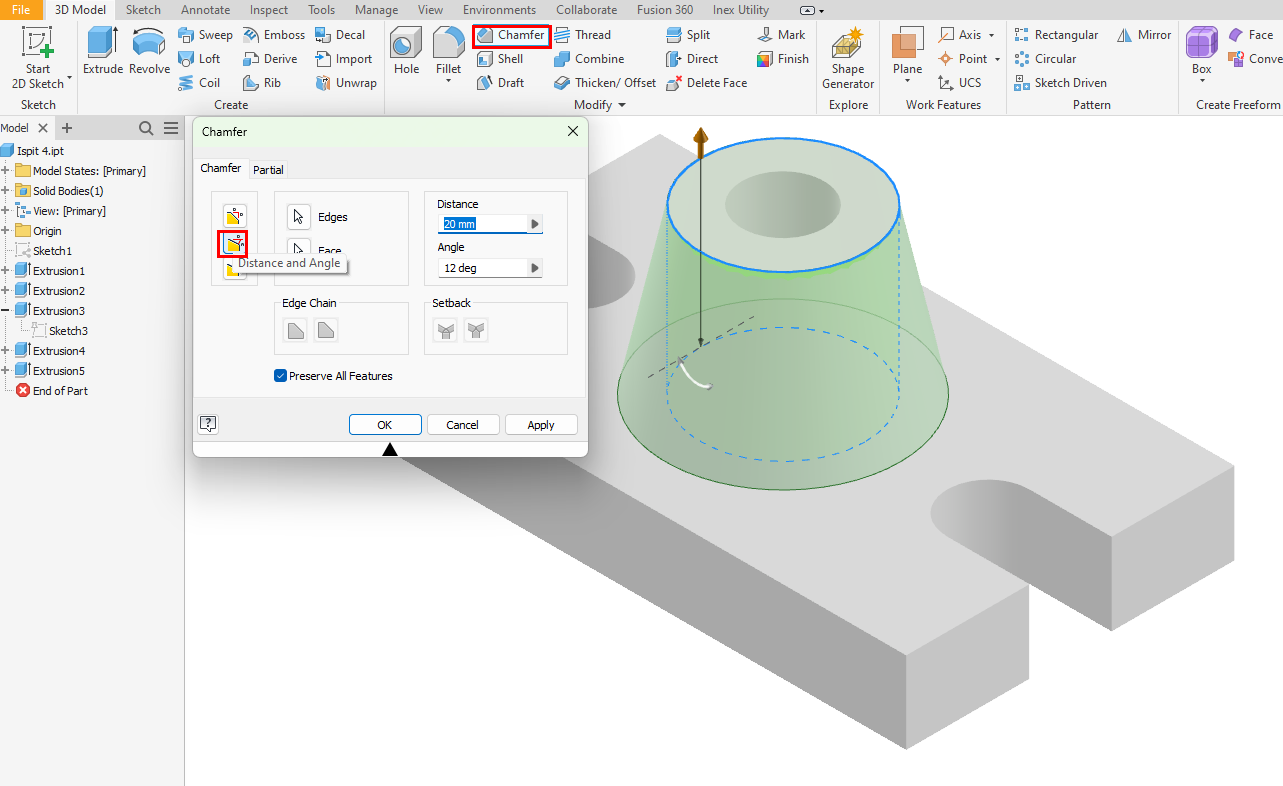Select the Split tool
The width and height of the screenshot is (1283, 786).
tap(688, 35)
